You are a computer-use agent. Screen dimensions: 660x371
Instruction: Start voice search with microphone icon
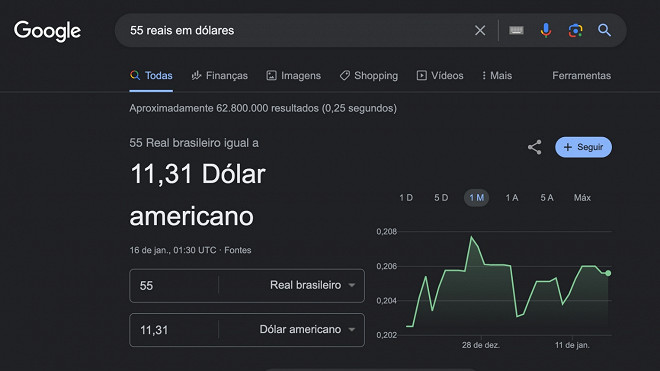[x=546, y=30]
